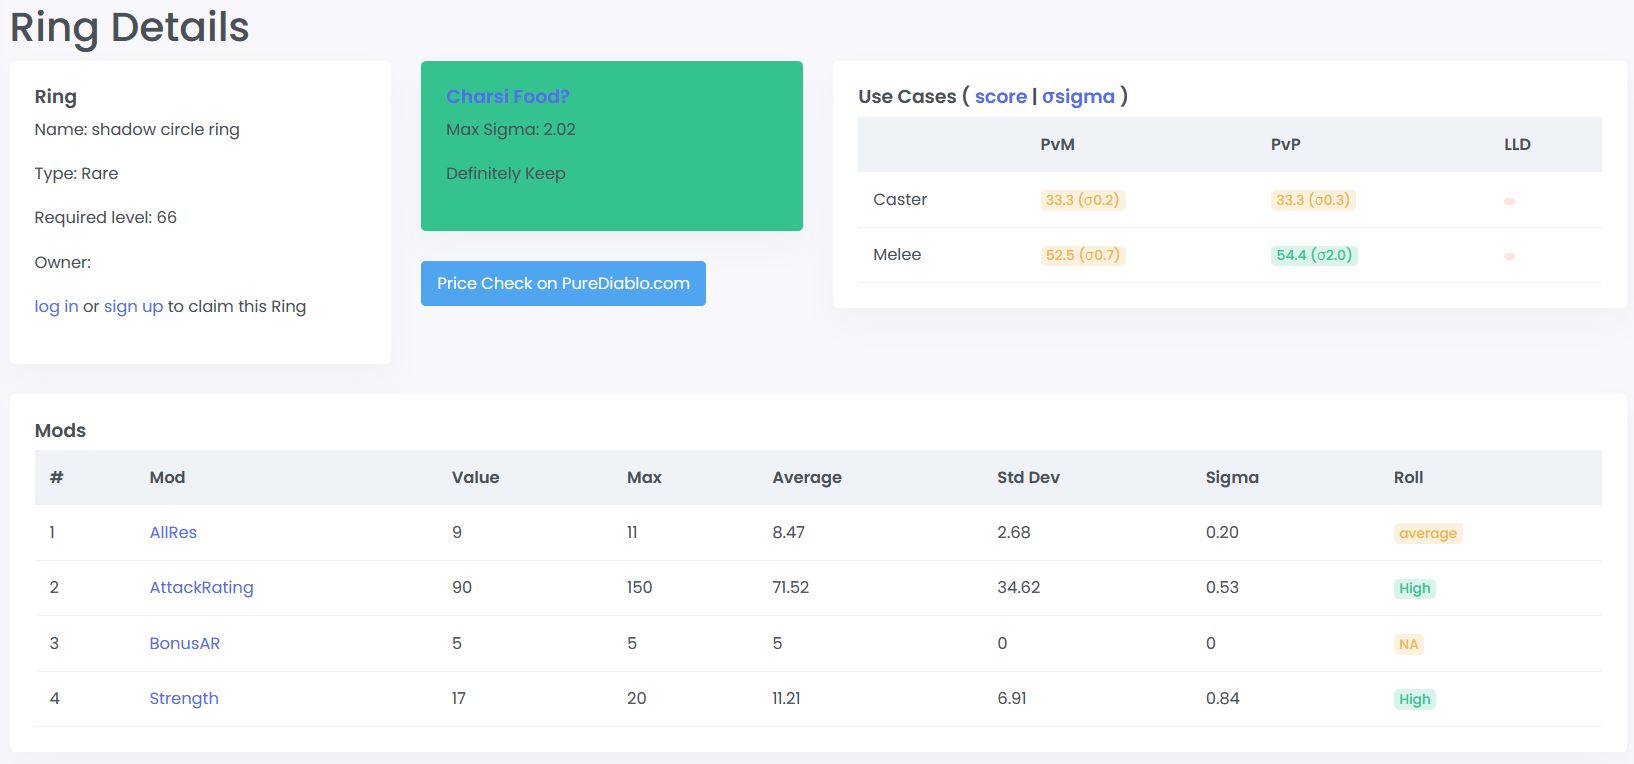This screenshot has height=764, width=1634.
Task: Click Melee PvM score badge 52.5 (σ0.7)
Action: click(x=1082, y=255)
